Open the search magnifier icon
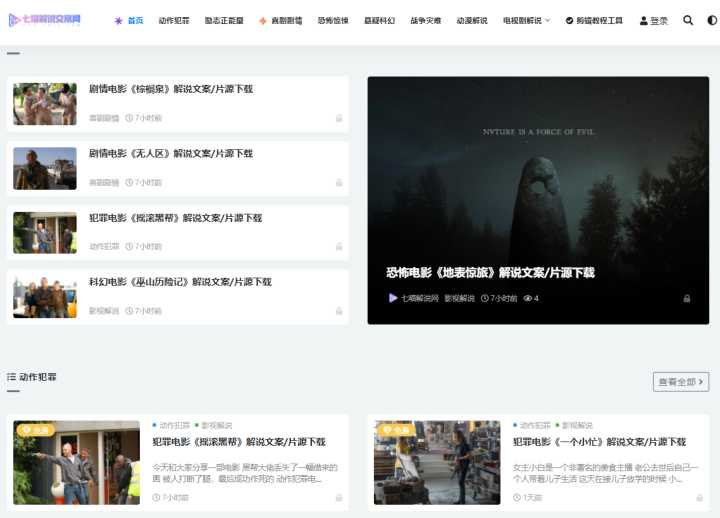The width and height of the screenshot is (720, 518). pyautogui.click(x=688, y=20)
